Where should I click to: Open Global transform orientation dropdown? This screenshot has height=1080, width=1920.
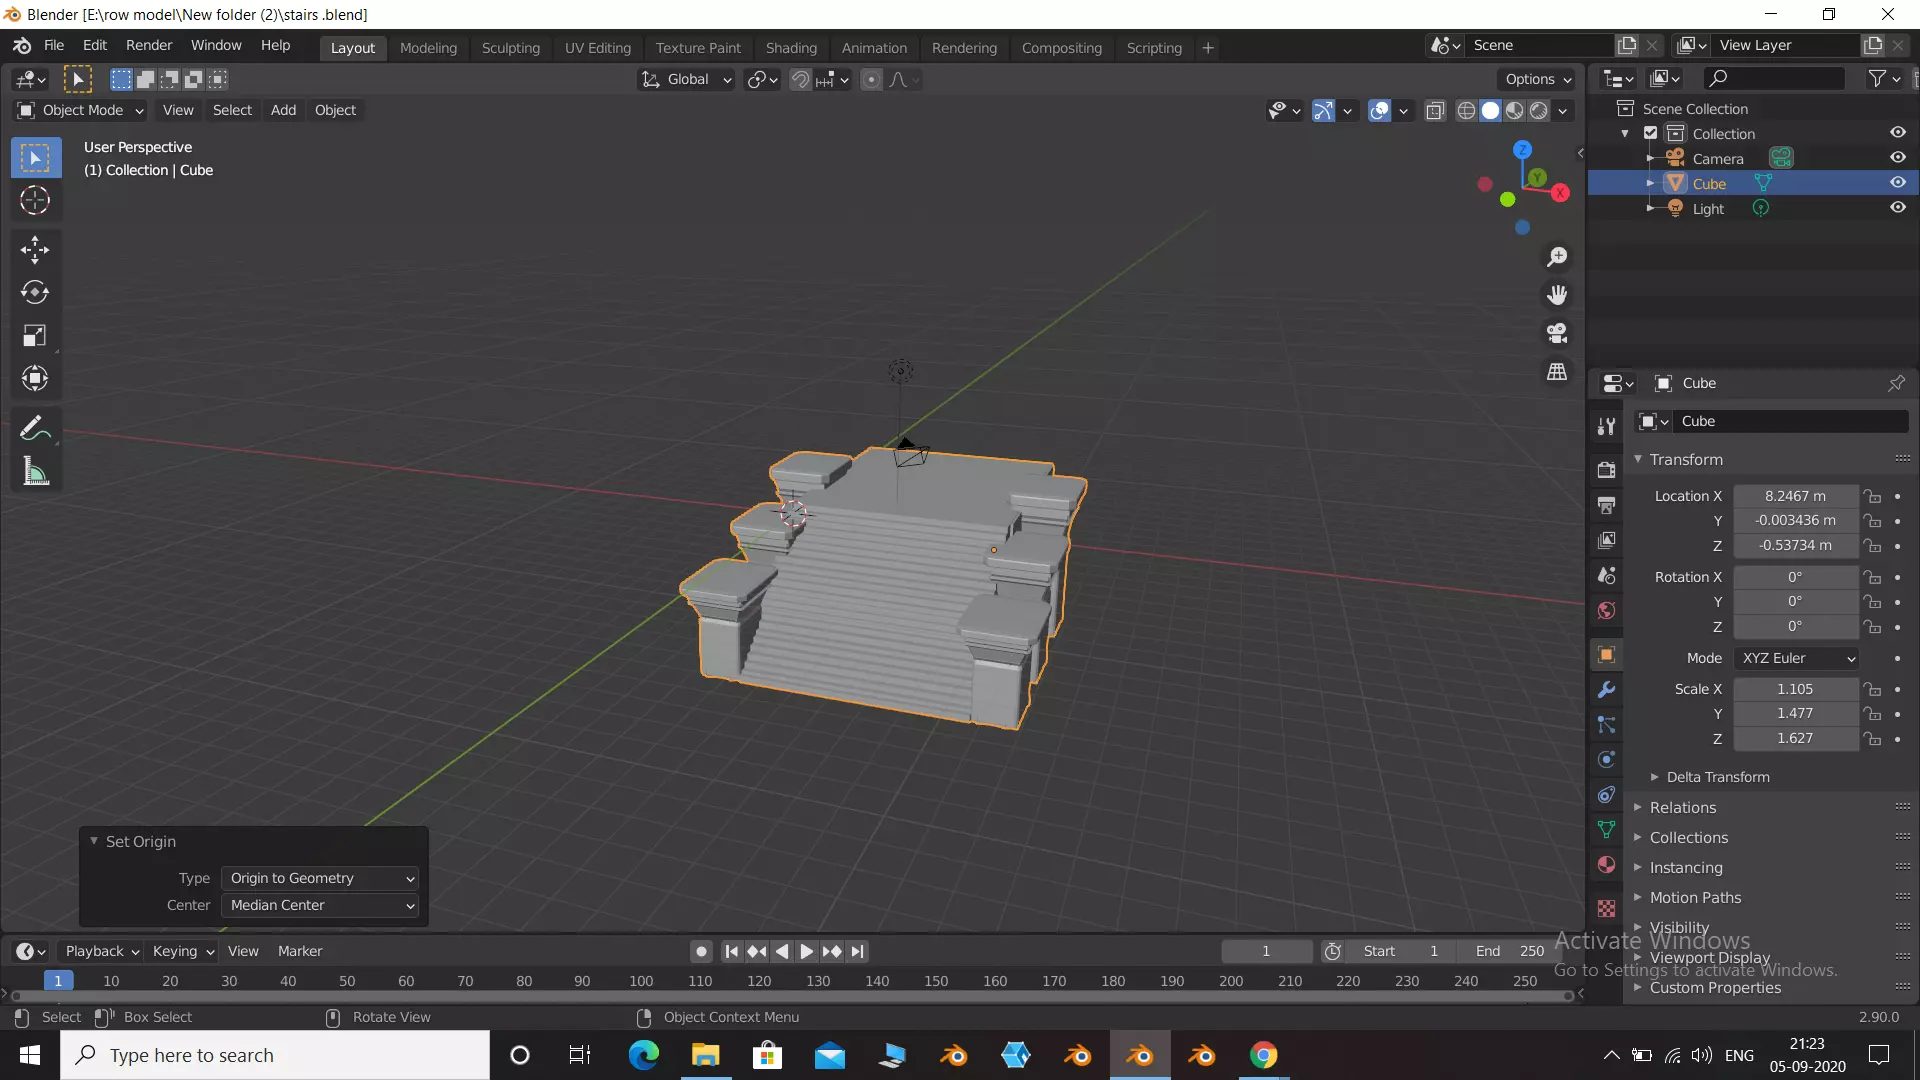tap(686, 80)
